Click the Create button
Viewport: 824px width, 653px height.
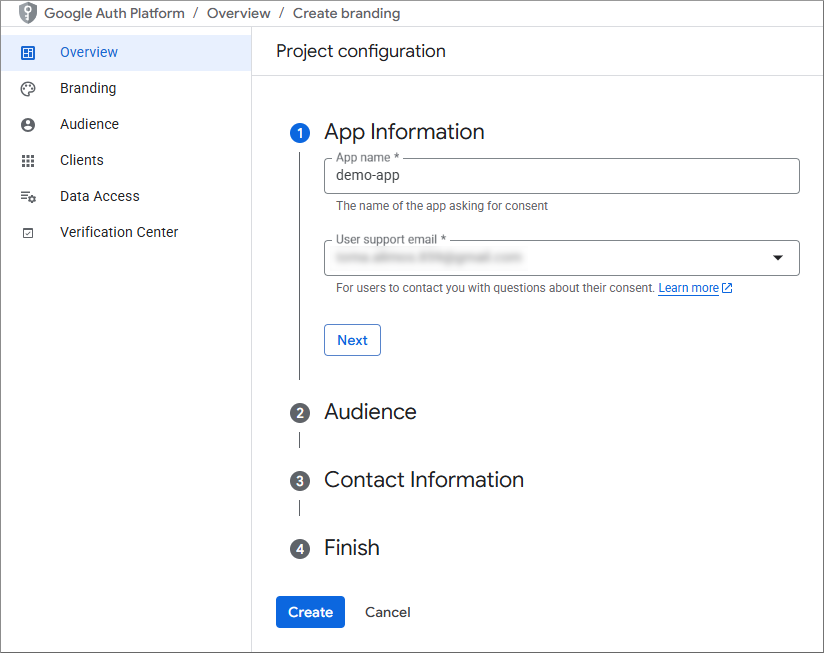pyautogui.click(x=310, y=612)
